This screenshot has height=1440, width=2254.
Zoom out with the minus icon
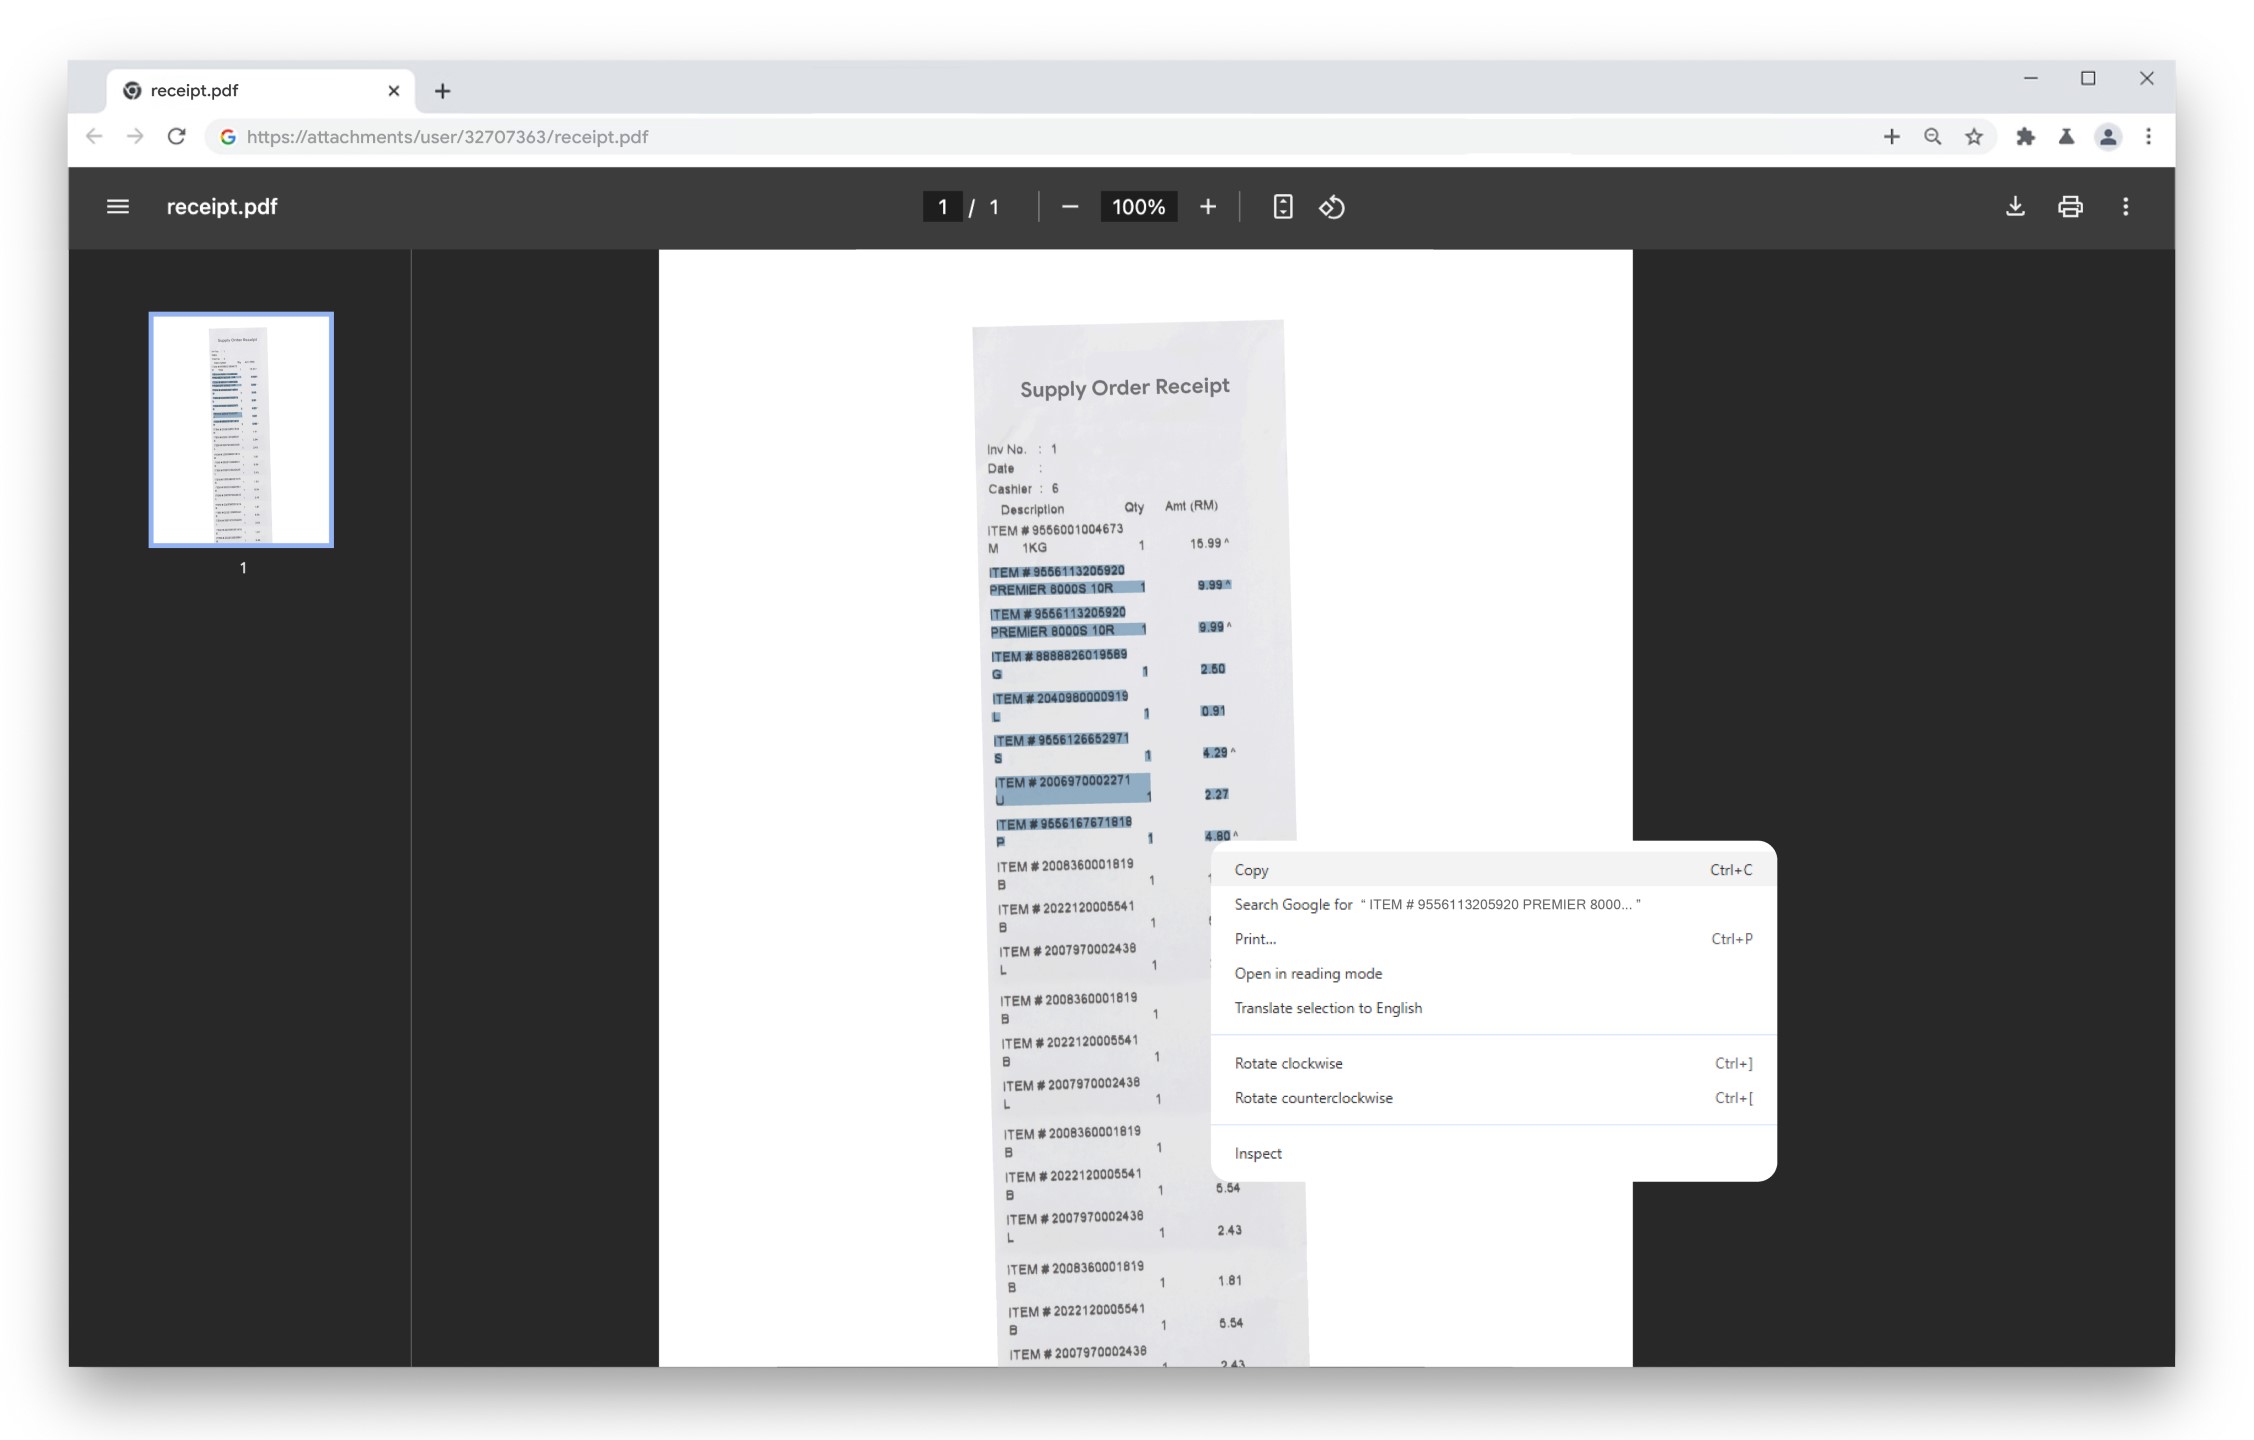pos(1070,207)
